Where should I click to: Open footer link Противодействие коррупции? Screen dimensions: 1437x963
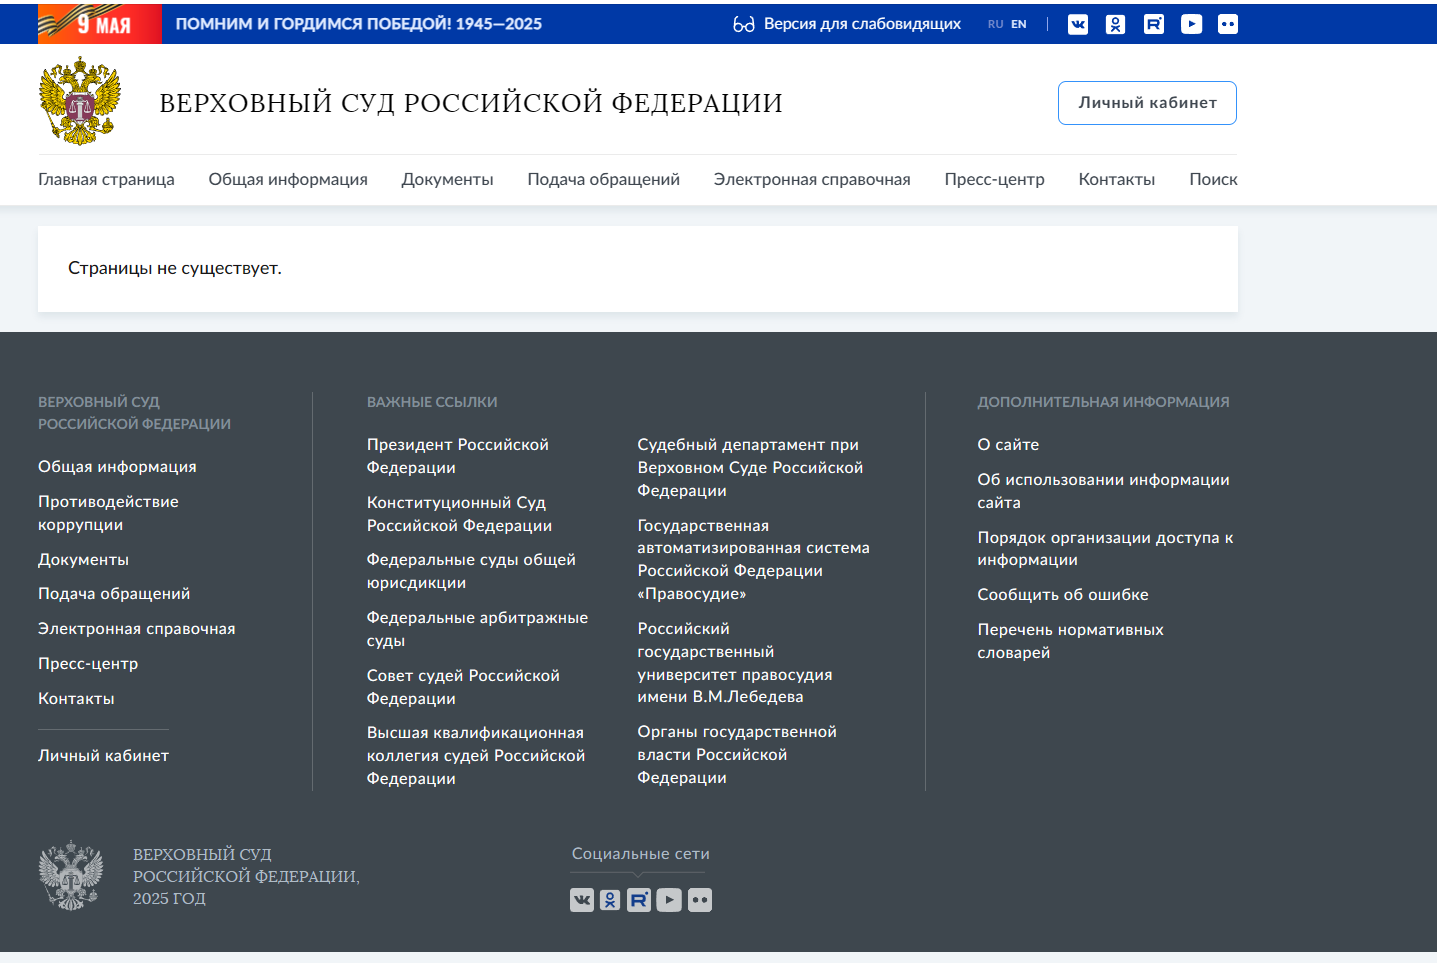click(108, 513)
